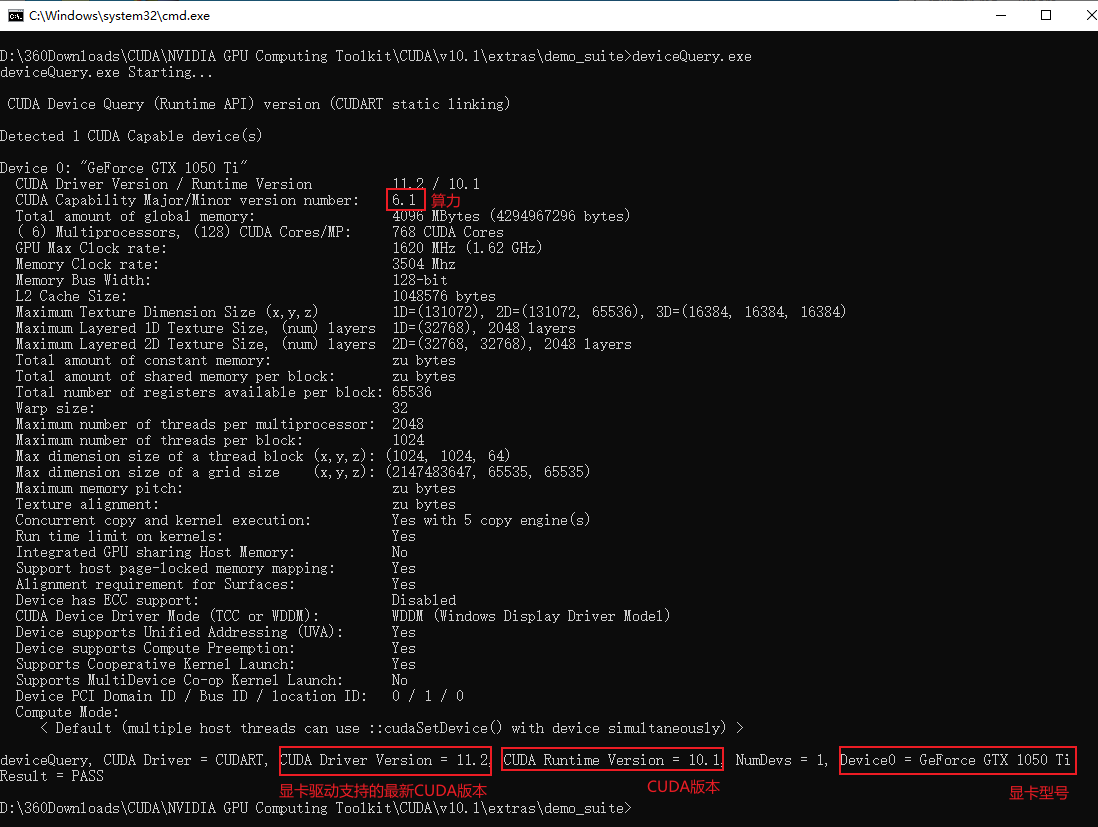Click the label 'Total amount of constant memory:'
1098x827 pixels.
(x=143, y=361)
